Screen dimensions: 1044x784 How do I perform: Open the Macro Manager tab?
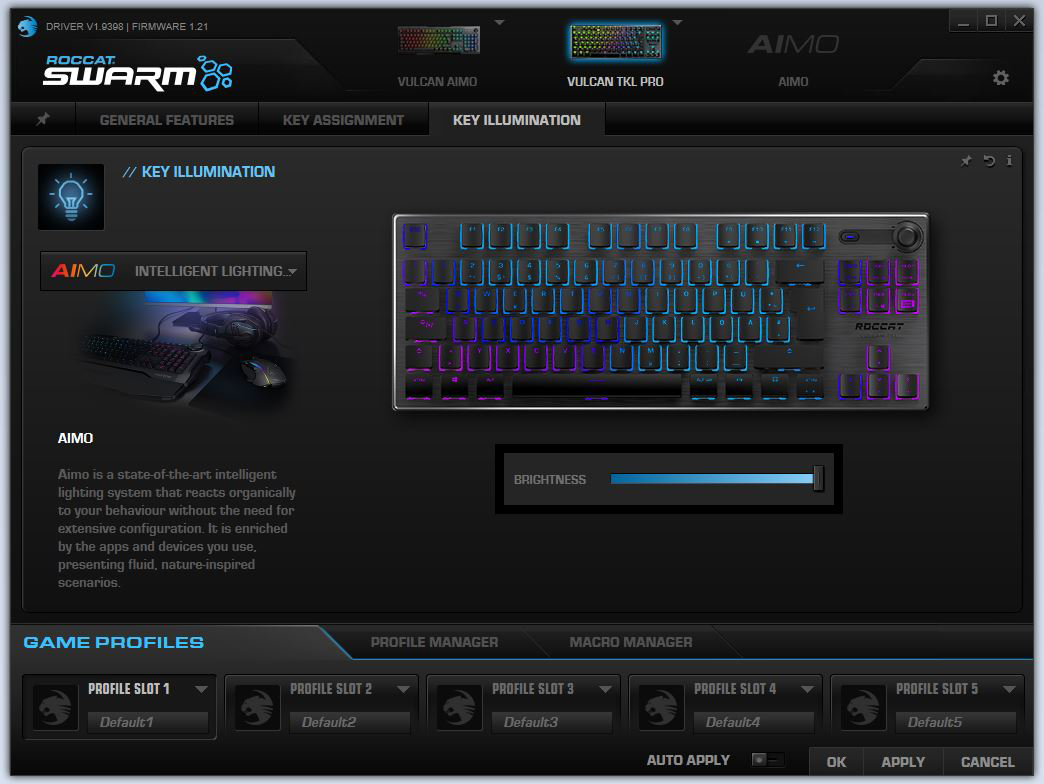click(630, 642)
